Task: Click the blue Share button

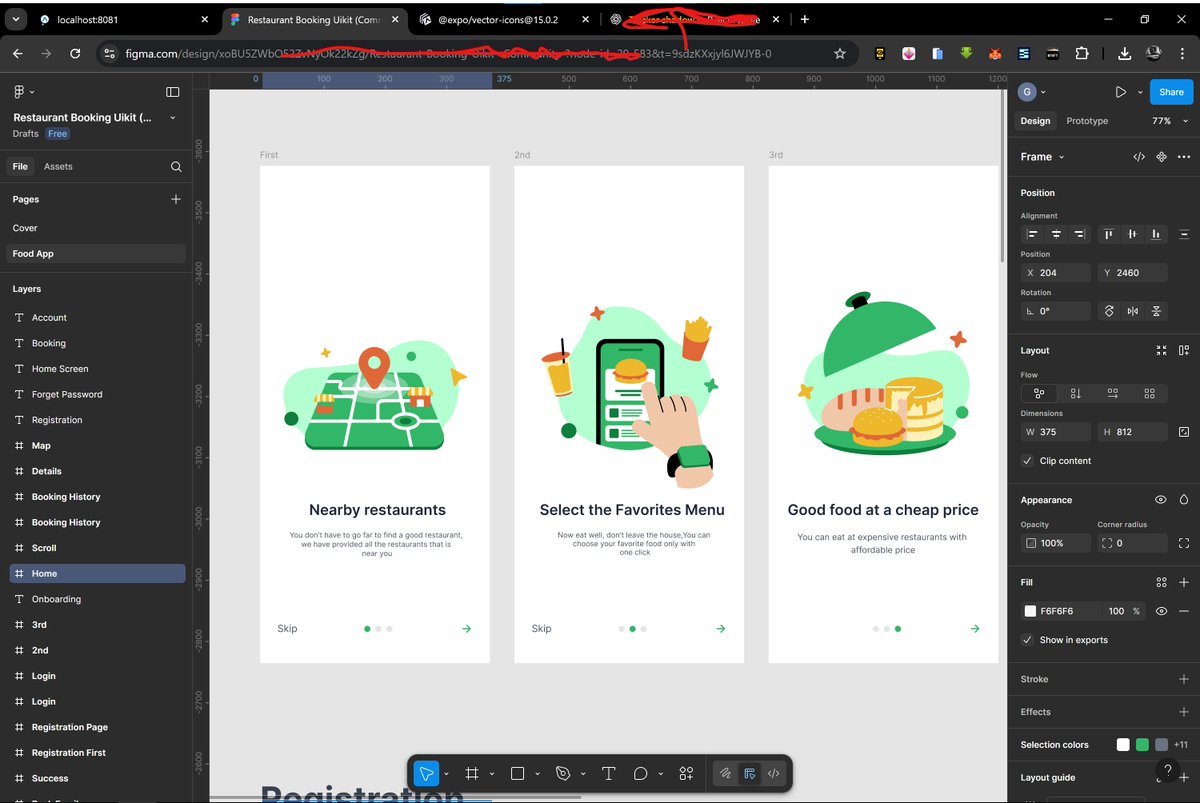Action: pyautogui.click(x=1171, y=91)
